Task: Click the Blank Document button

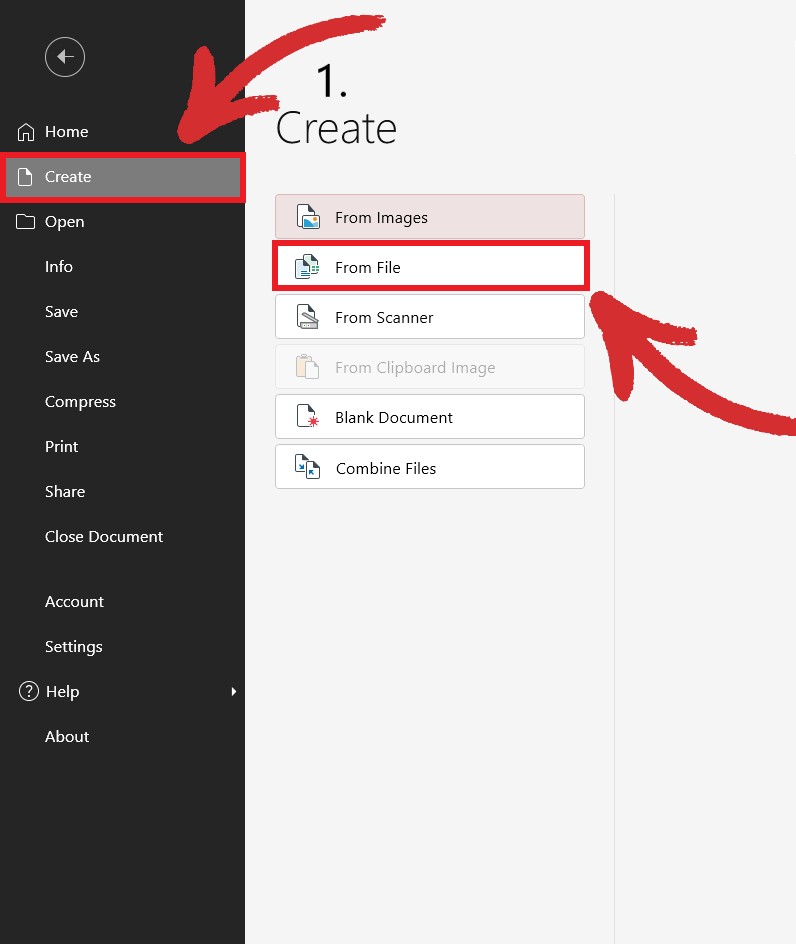Action: coord(430,417)
